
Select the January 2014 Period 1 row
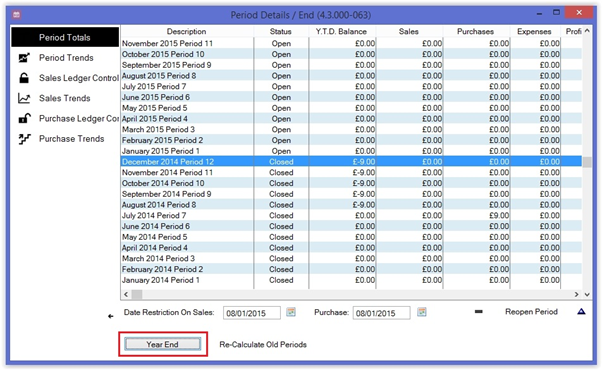351,280
